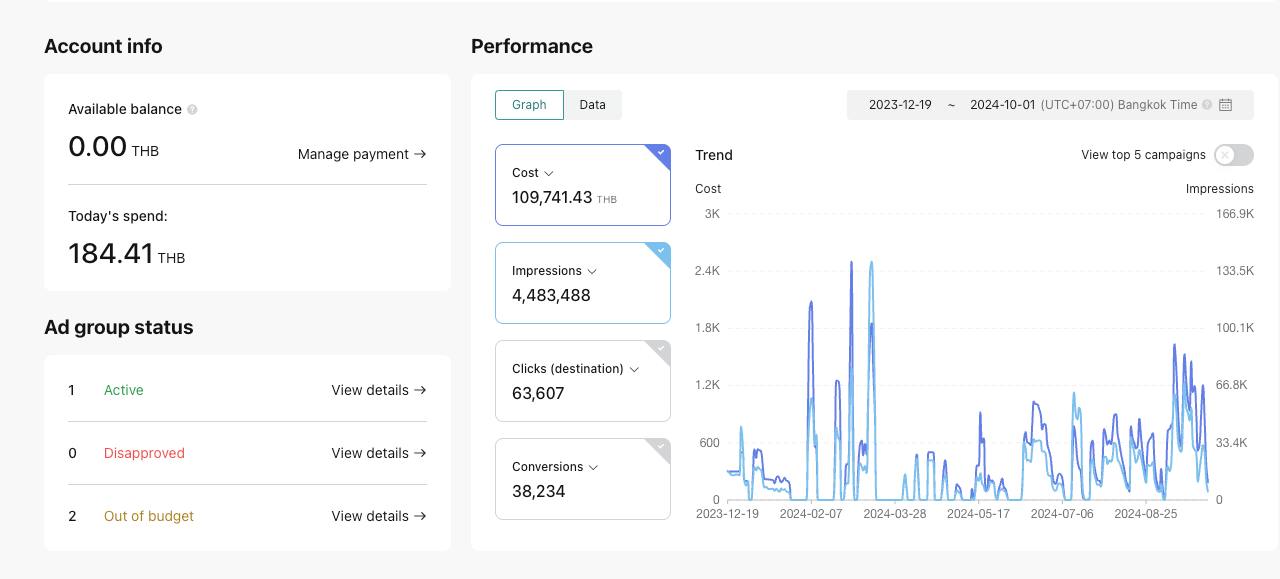The width and height of the screenshot is (1280, 579).
Task: Expand the Cost metric dropdown
Action: 548,174
